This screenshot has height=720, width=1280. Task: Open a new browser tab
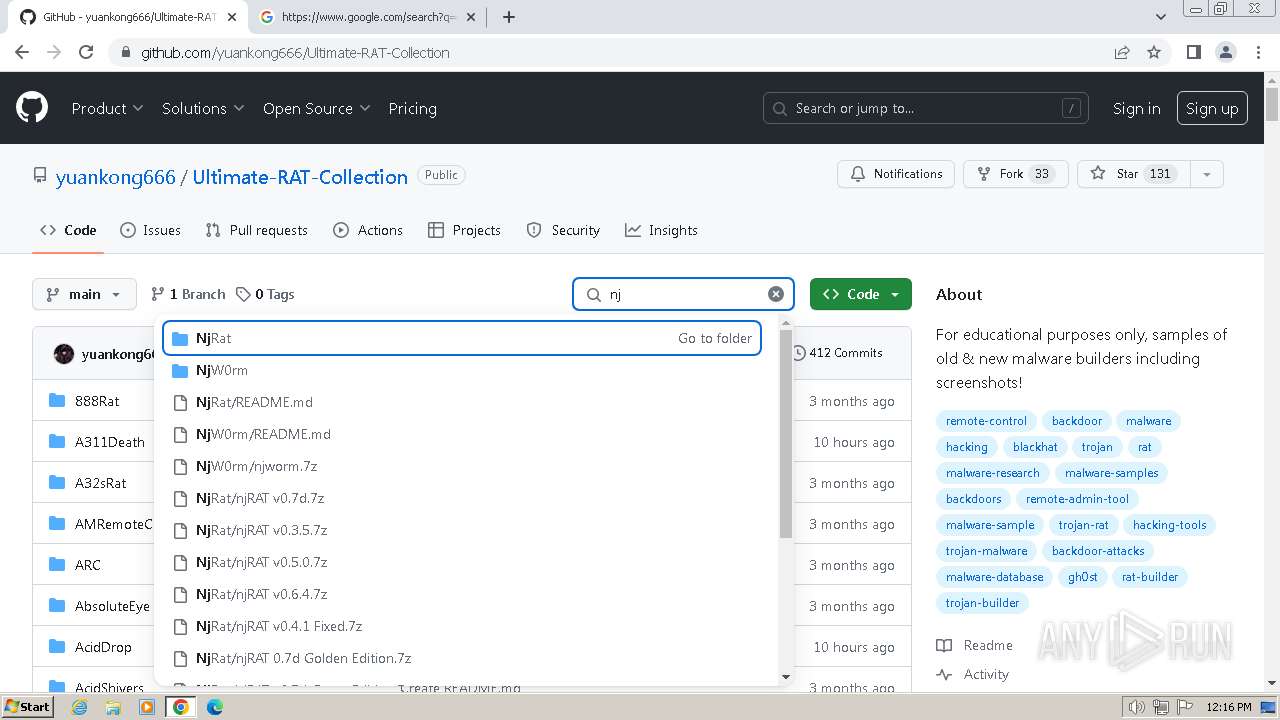[509, 17]
